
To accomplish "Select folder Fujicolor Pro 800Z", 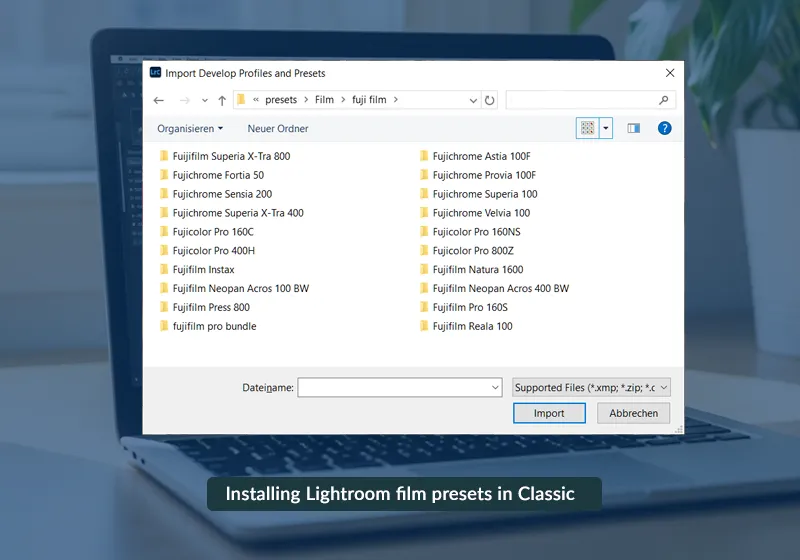I will point(467,250).
